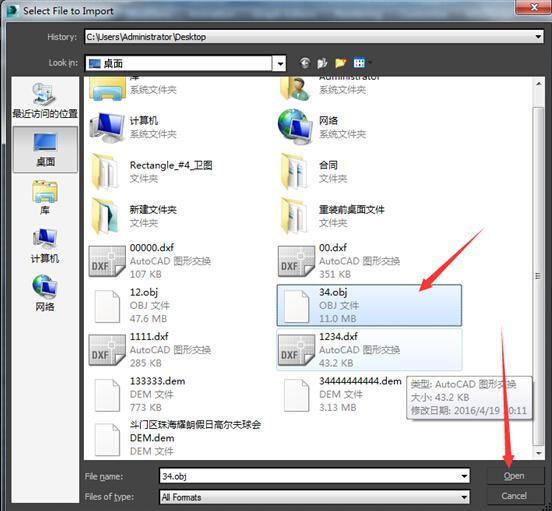Viewport: 552px width, 511px height.
Task: Click the go back navigation icon
Action: coord(305,63)
